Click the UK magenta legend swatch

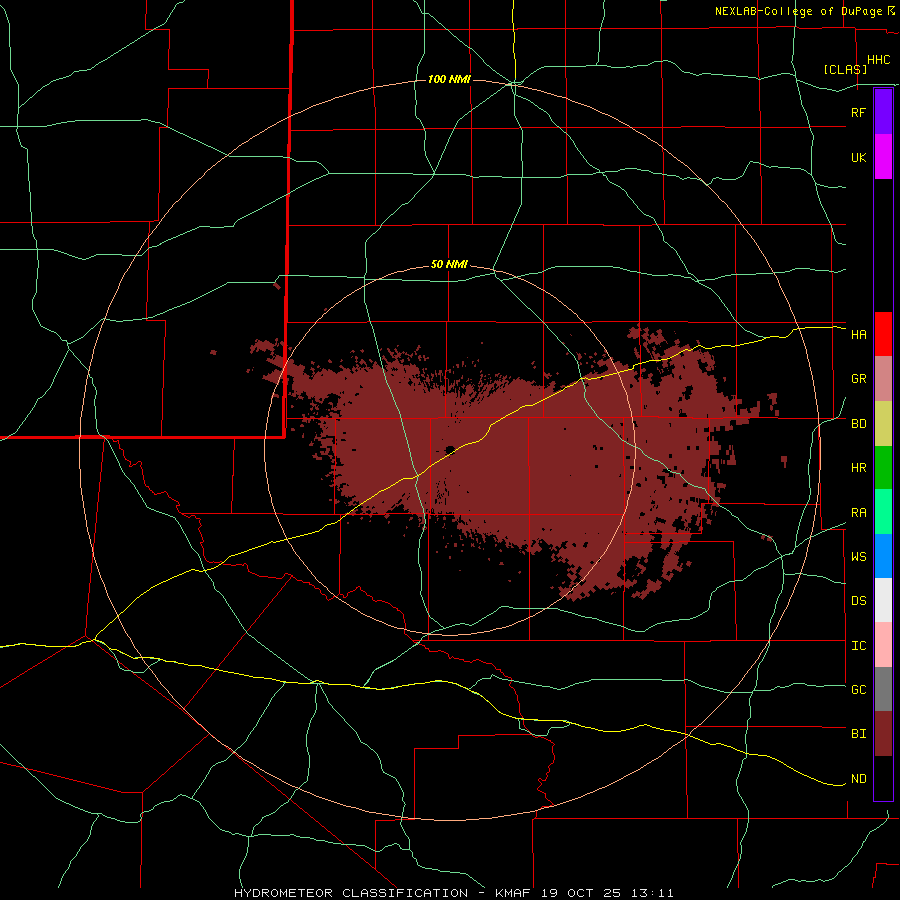coord(883,157)
